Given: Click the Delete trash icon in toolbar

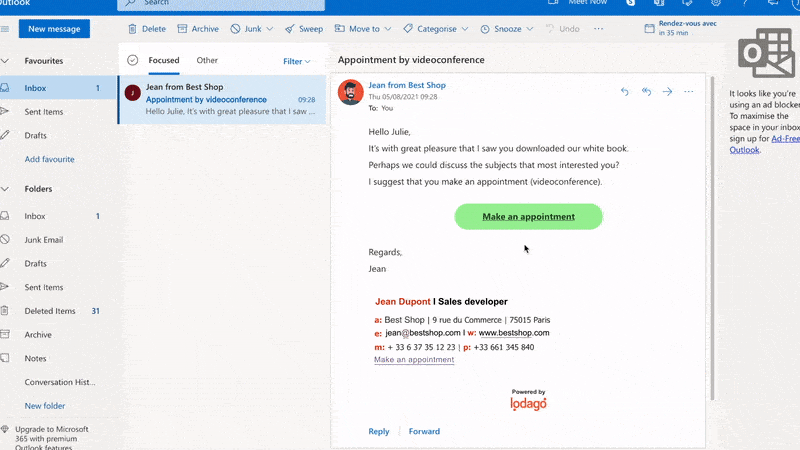Looking at the screenshot, I should point(132,29).
